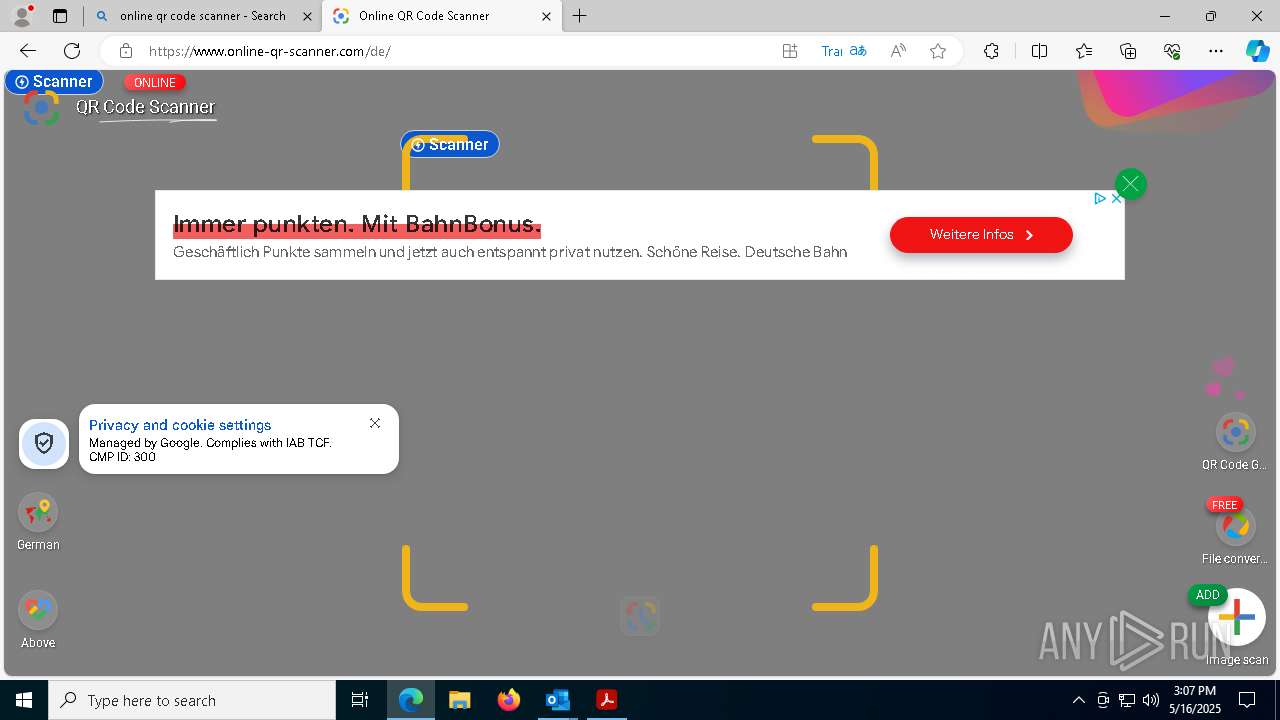The height and width of the screenshot is (720, 1280).
Task: Close the Online QR Code Scanner tab
Action: tap(546, 16)
